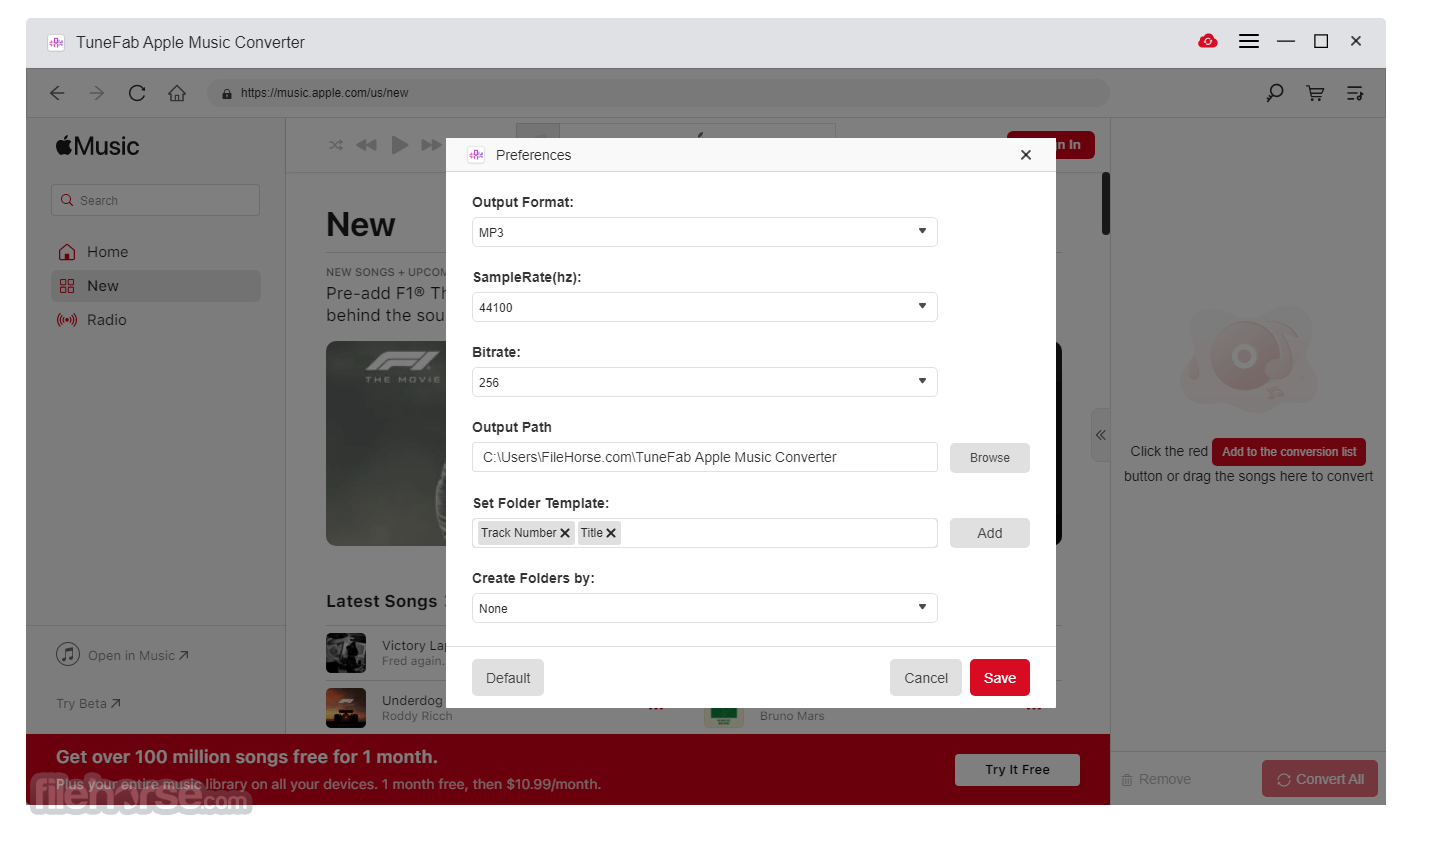Save the preferences

1000,678
